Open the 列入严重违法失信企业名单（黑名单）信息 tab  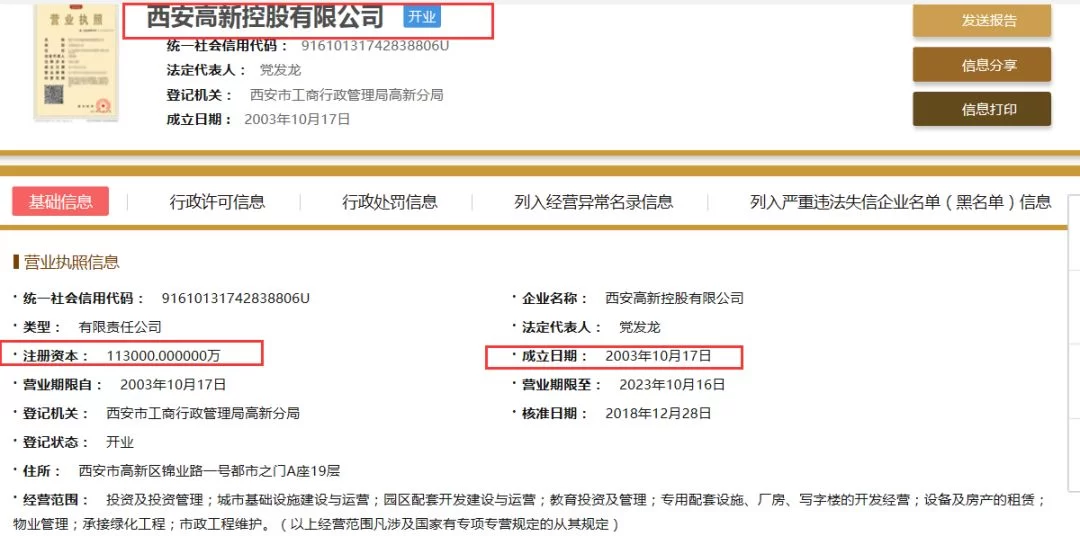coord(900,202)
